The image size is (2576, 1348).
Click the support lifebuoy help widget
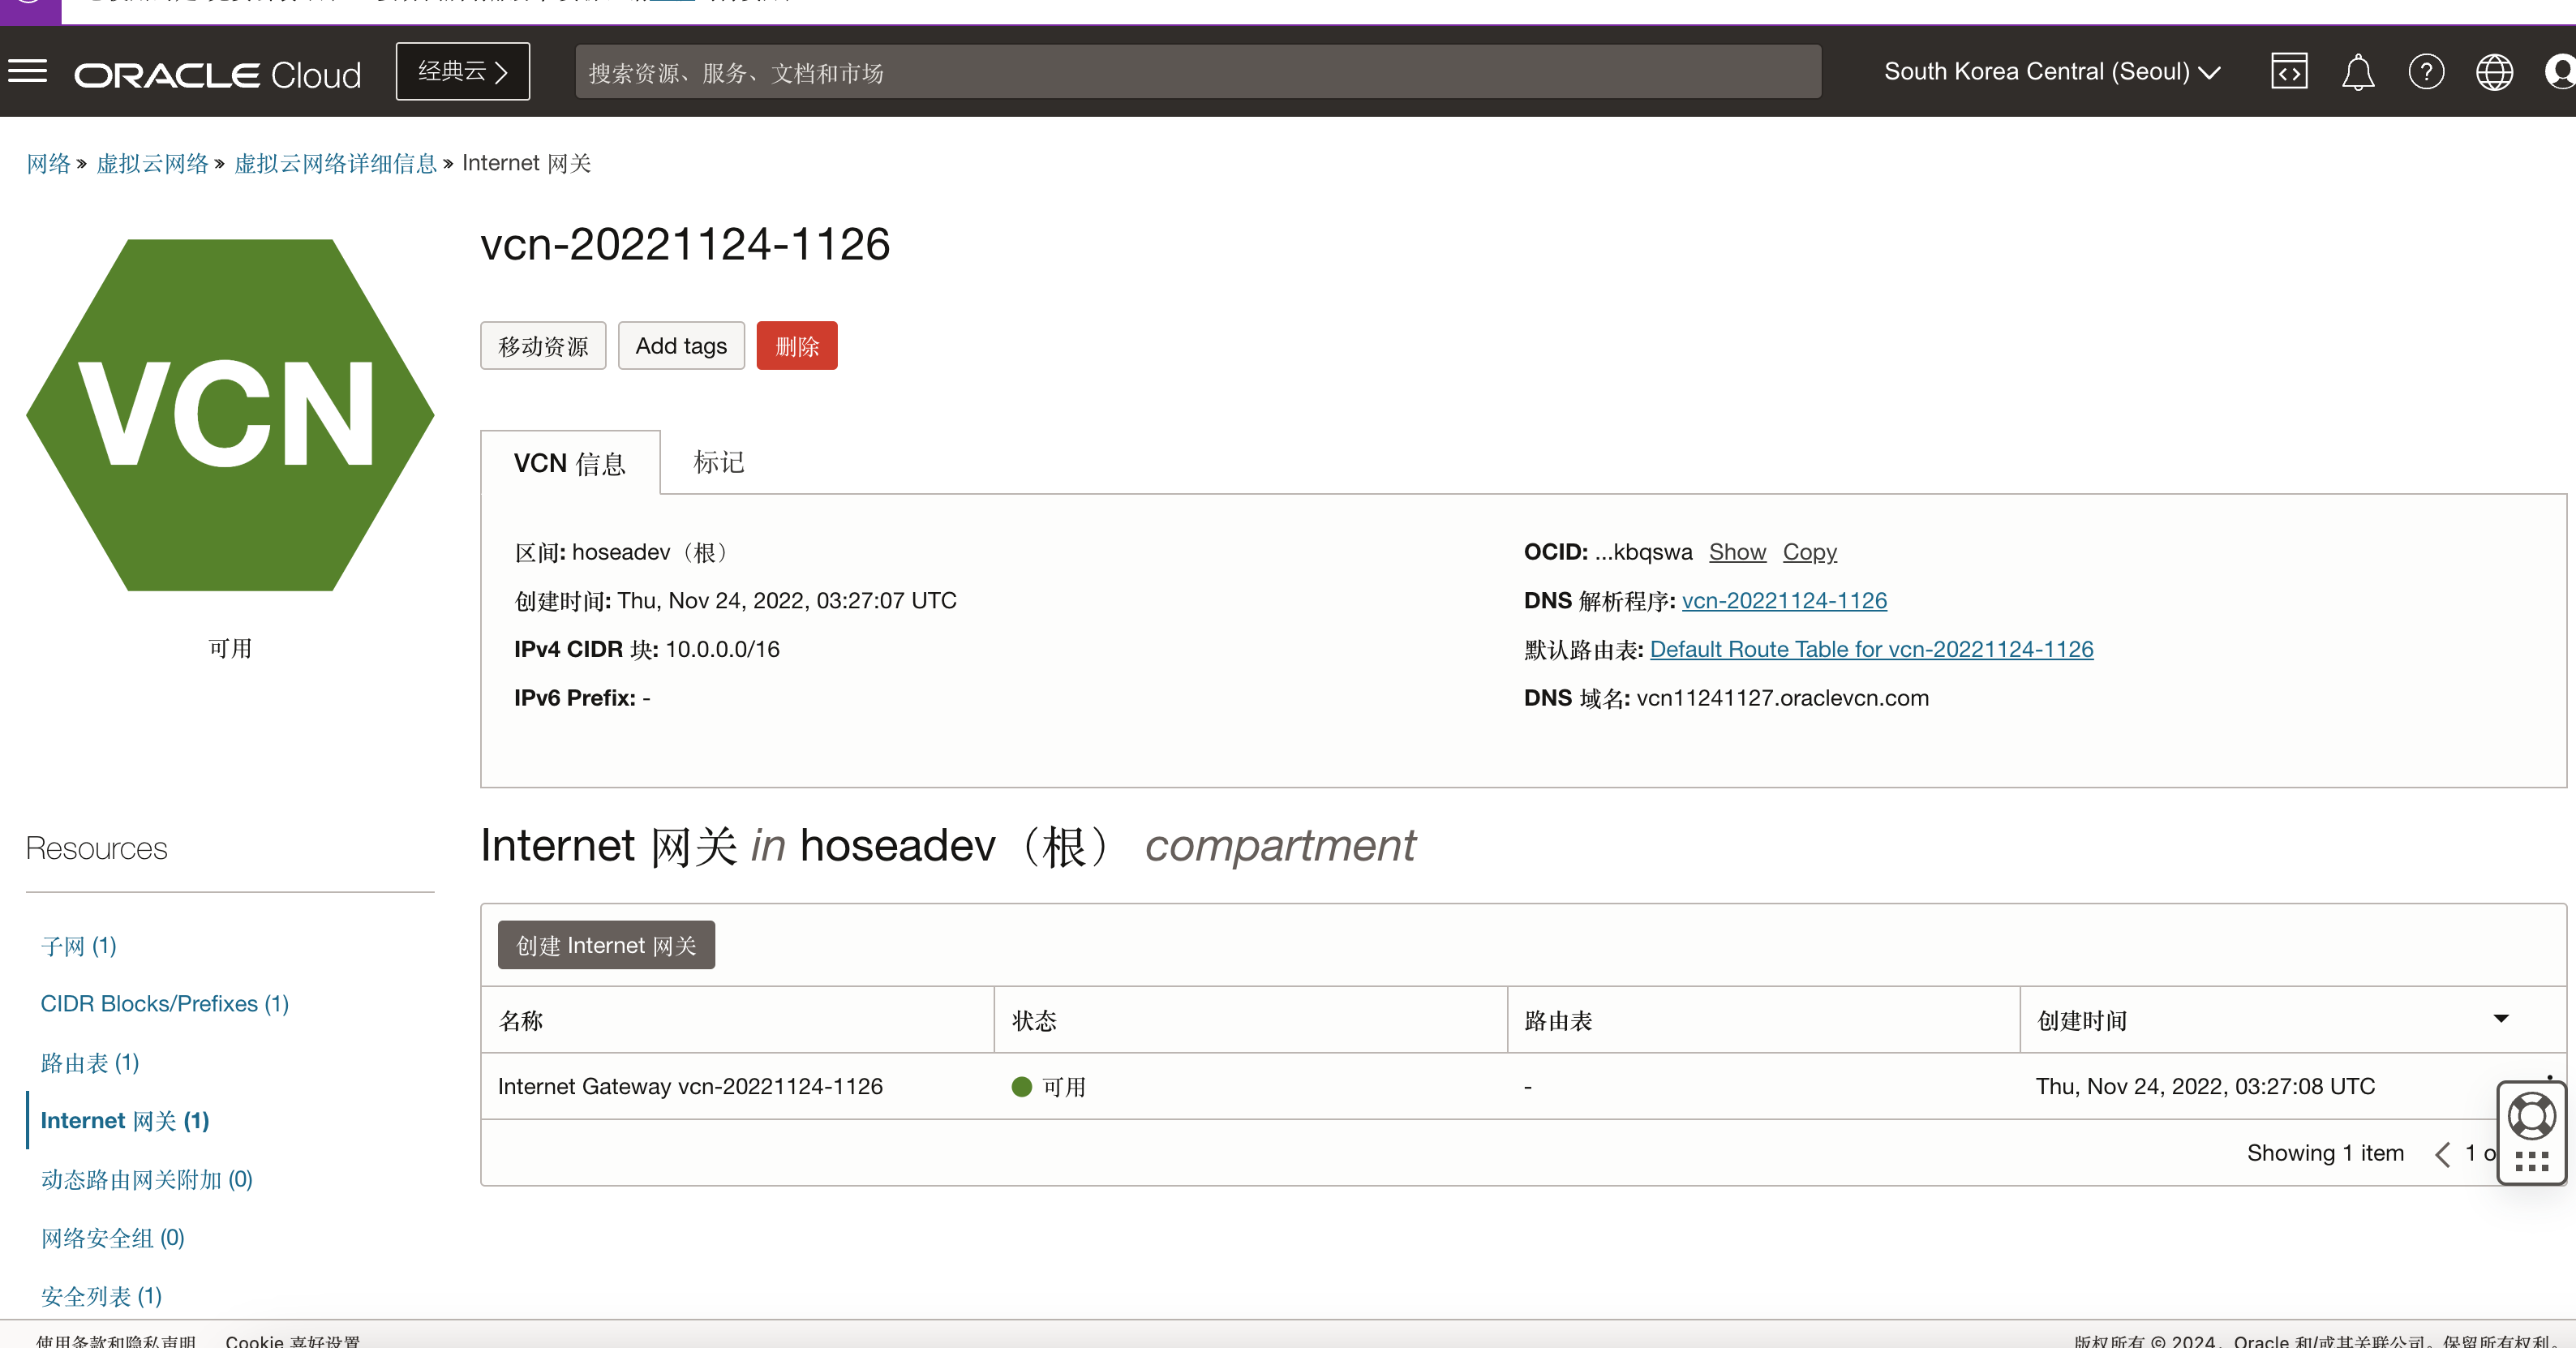pyautogui.click(x=2531, y=1116)
